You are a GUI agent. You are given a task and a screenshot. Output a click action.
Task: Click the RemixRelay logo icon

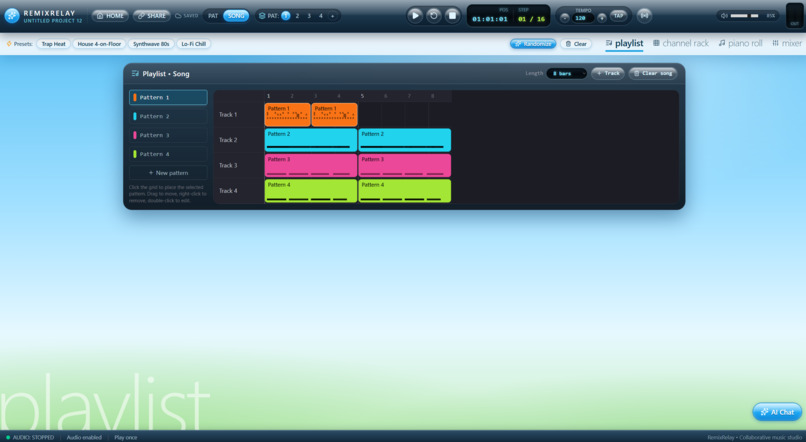pyautogui.click(x=11, y=16)
